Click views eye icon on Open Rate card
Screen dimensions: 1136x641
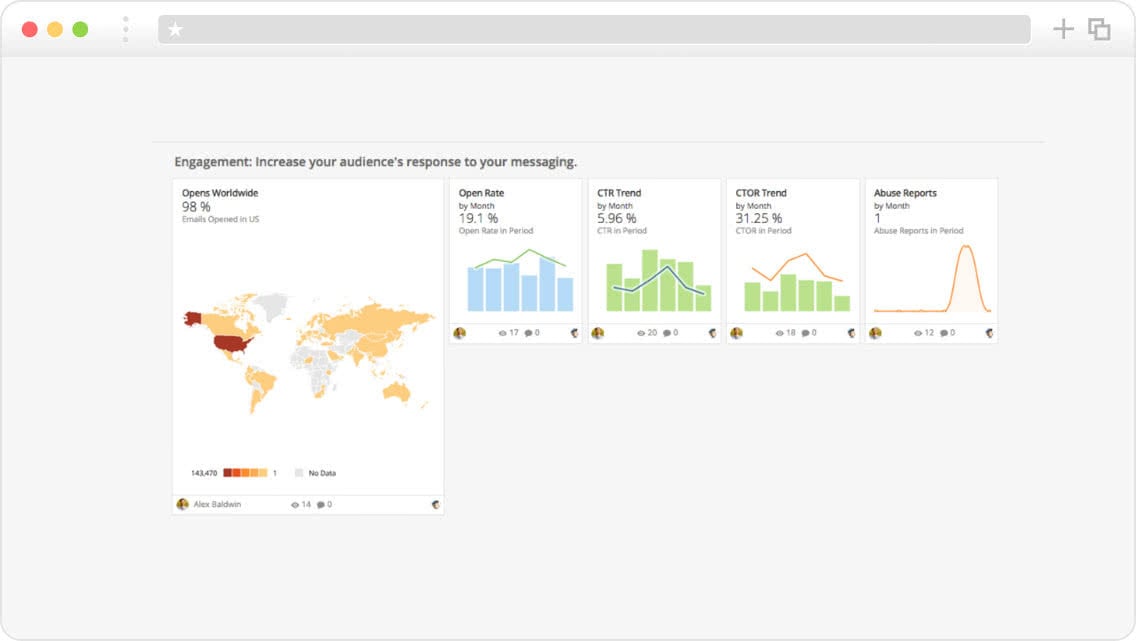pyautogui.click(x=503, y=333)
